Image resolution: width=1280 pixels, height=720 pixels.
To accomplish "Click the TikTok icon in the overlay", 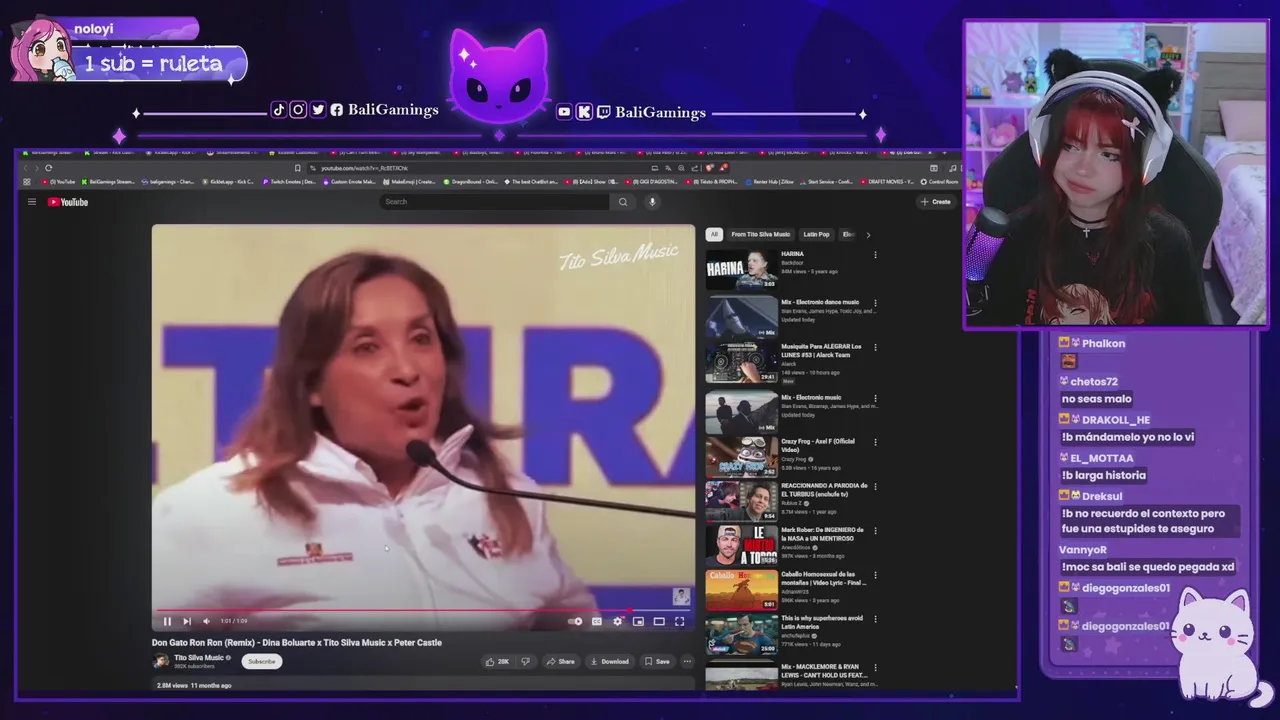I will coord(279,110).
